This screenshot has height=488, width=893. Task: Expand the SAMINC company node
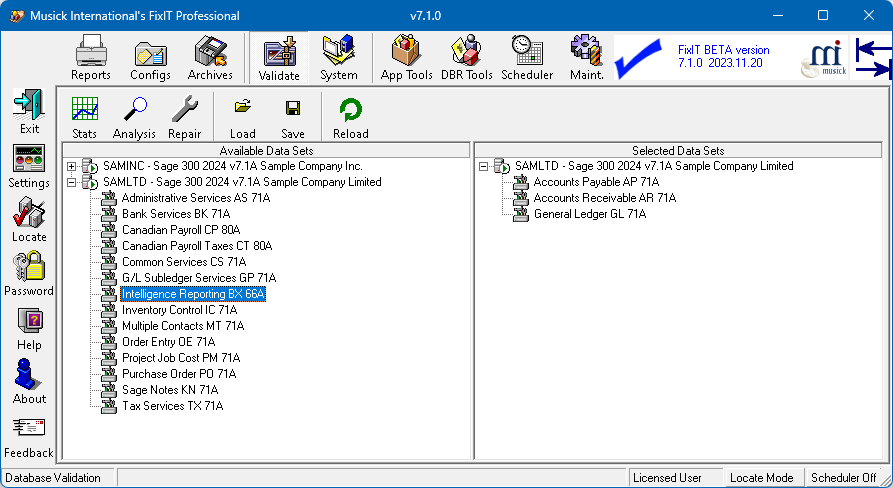pos(71,166)
